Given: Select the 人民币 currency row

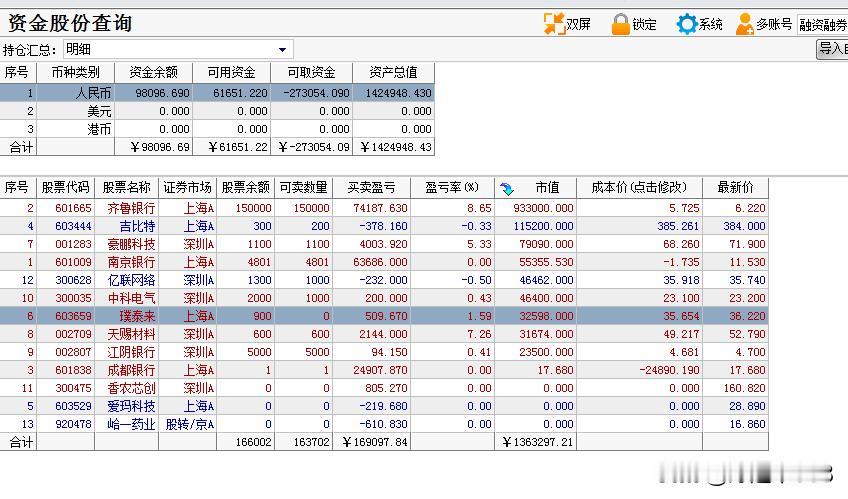Looking at the screenshot, I should 217,93.
